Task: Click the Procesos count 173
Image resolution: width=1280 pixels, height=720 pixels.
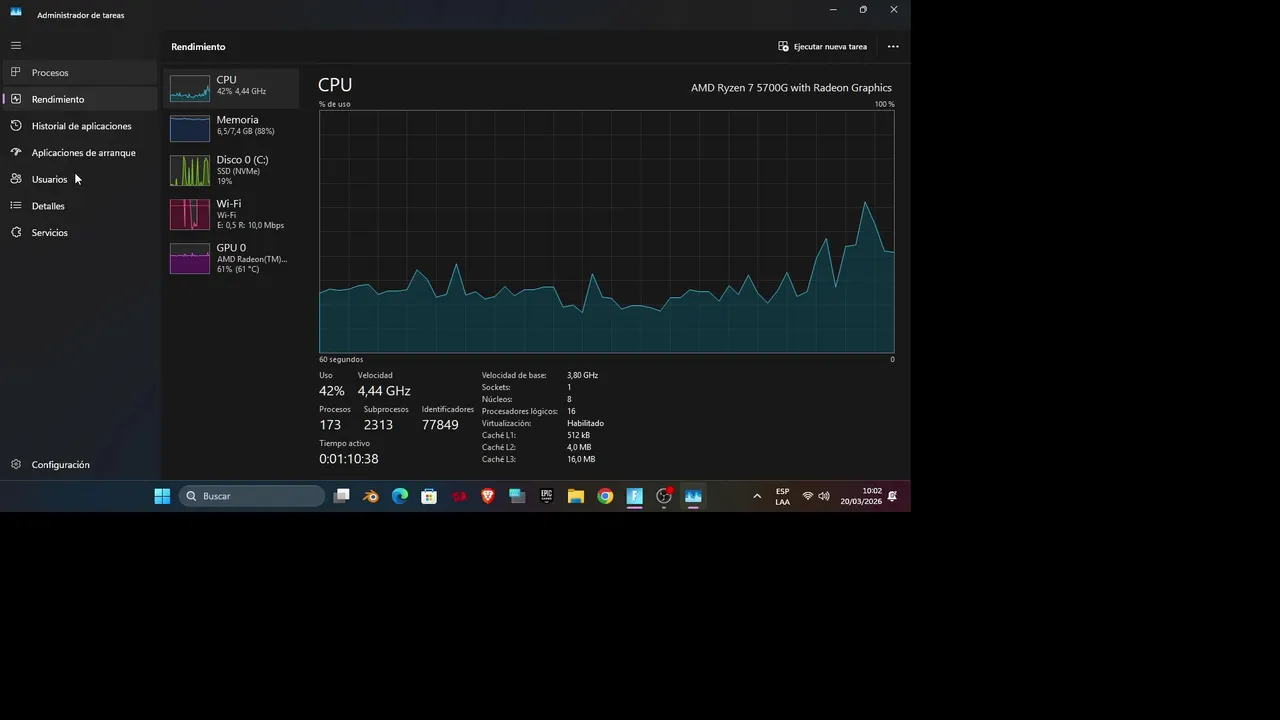Action: pos(330,425)
